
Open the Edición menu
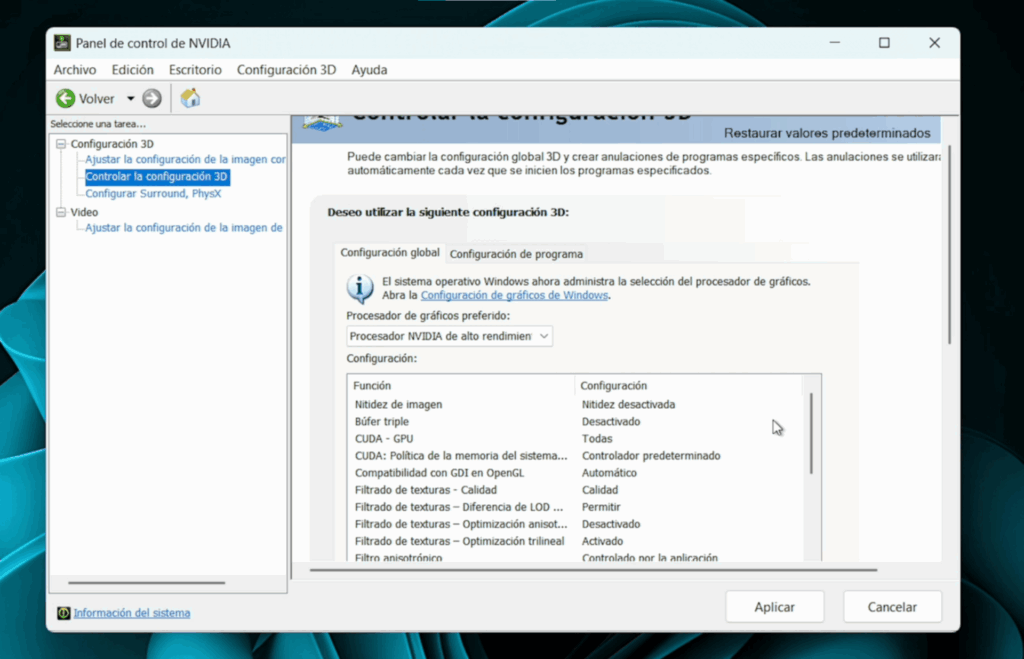(133, 70)
